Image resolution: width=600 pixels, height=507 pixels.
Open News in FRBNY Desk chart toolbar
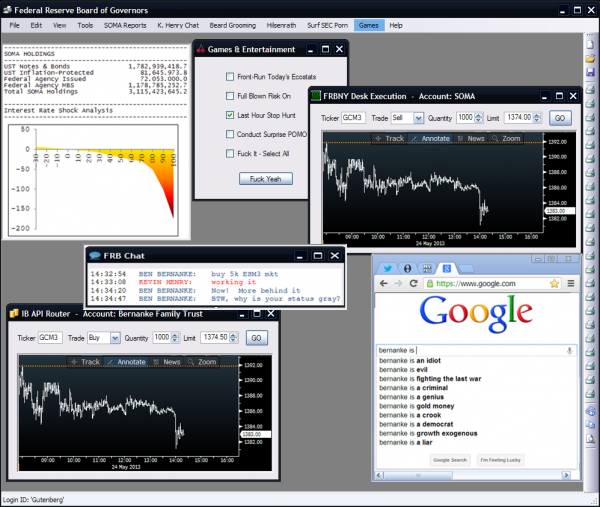[x=471, y=139]
